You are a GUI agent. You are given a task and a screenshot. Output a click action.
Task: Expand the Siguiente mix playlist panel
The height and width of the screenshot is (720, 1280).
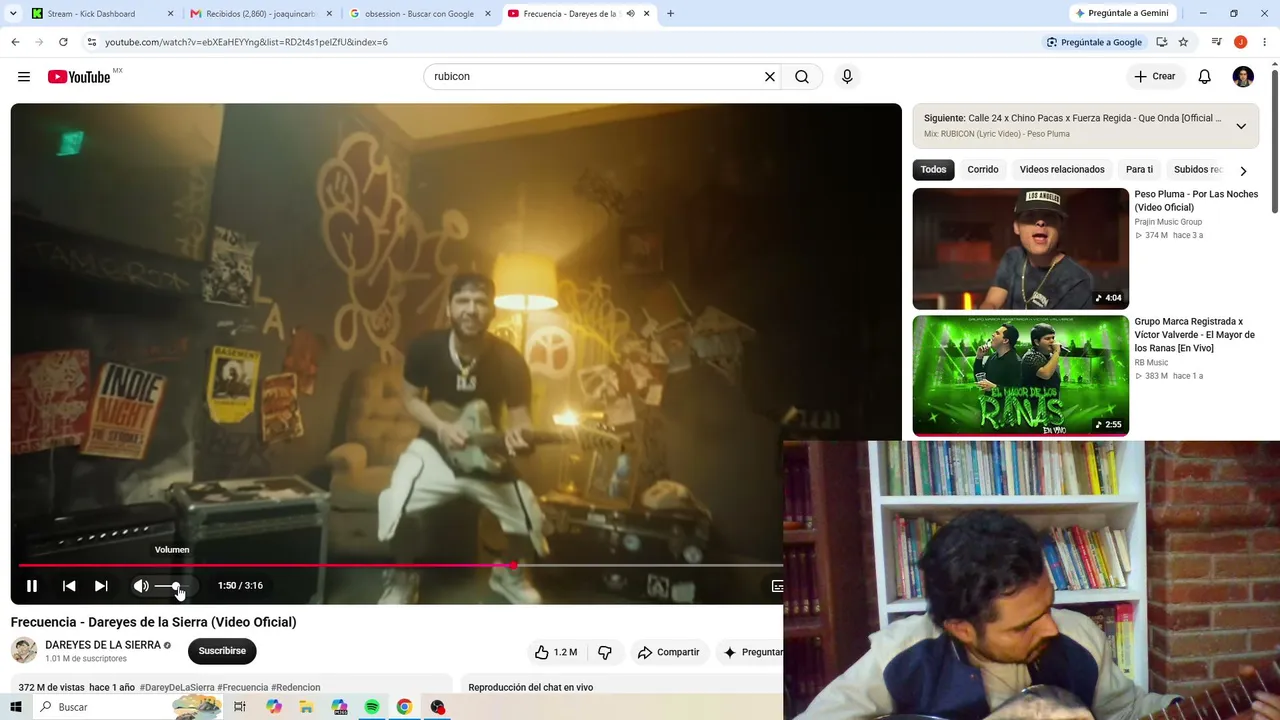tap(1241, 126)
